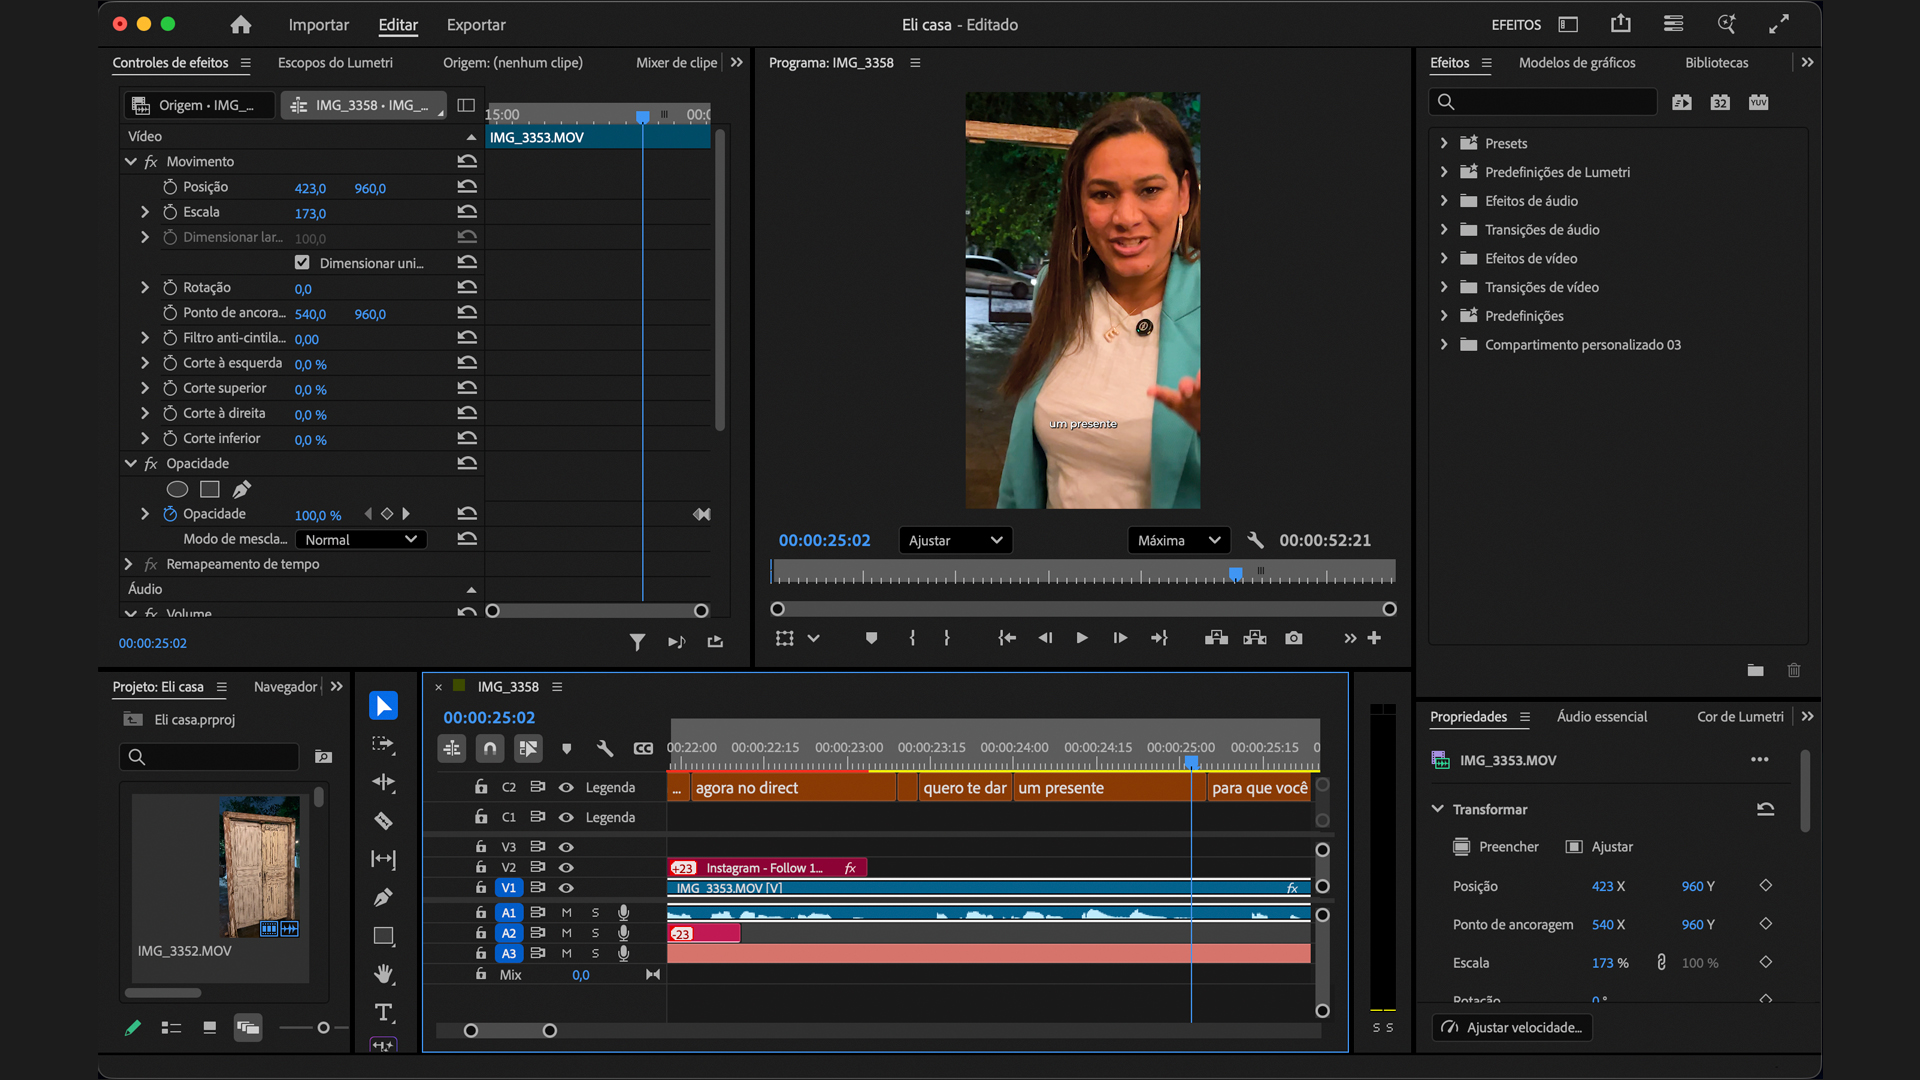This screenshot has height=1080, width=1920.
Task: Open the captions CC menu on the timeline
Action: (x=644, y=748)
